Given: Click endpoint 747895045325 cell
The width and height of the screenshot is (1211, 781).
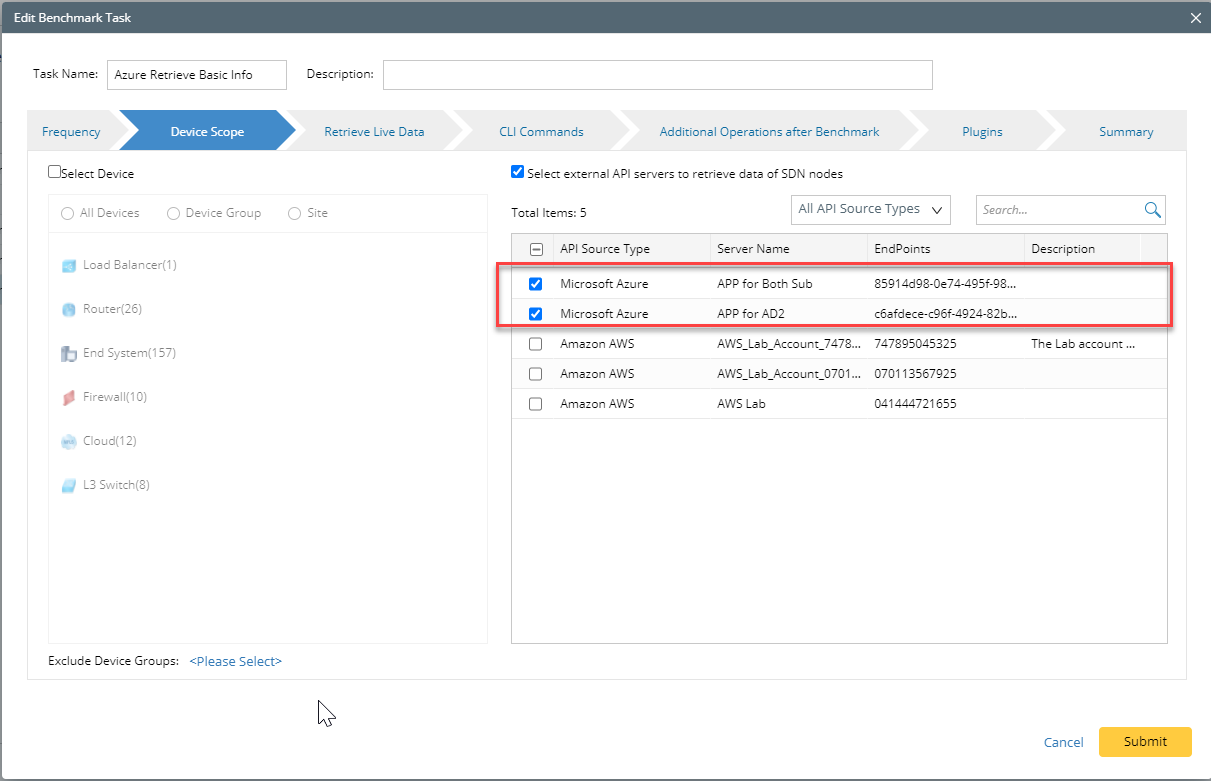Looking at the screenshot, I should point(915,344).
